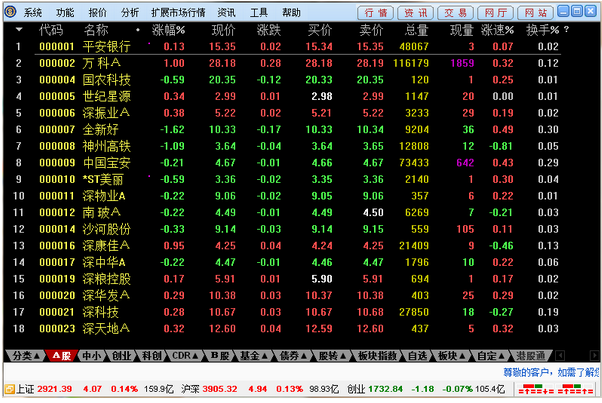Image resolution: width=602 pixels, height=403 pixels.
Task: Switch to the 创业 tab
Action: coord(121,356)
